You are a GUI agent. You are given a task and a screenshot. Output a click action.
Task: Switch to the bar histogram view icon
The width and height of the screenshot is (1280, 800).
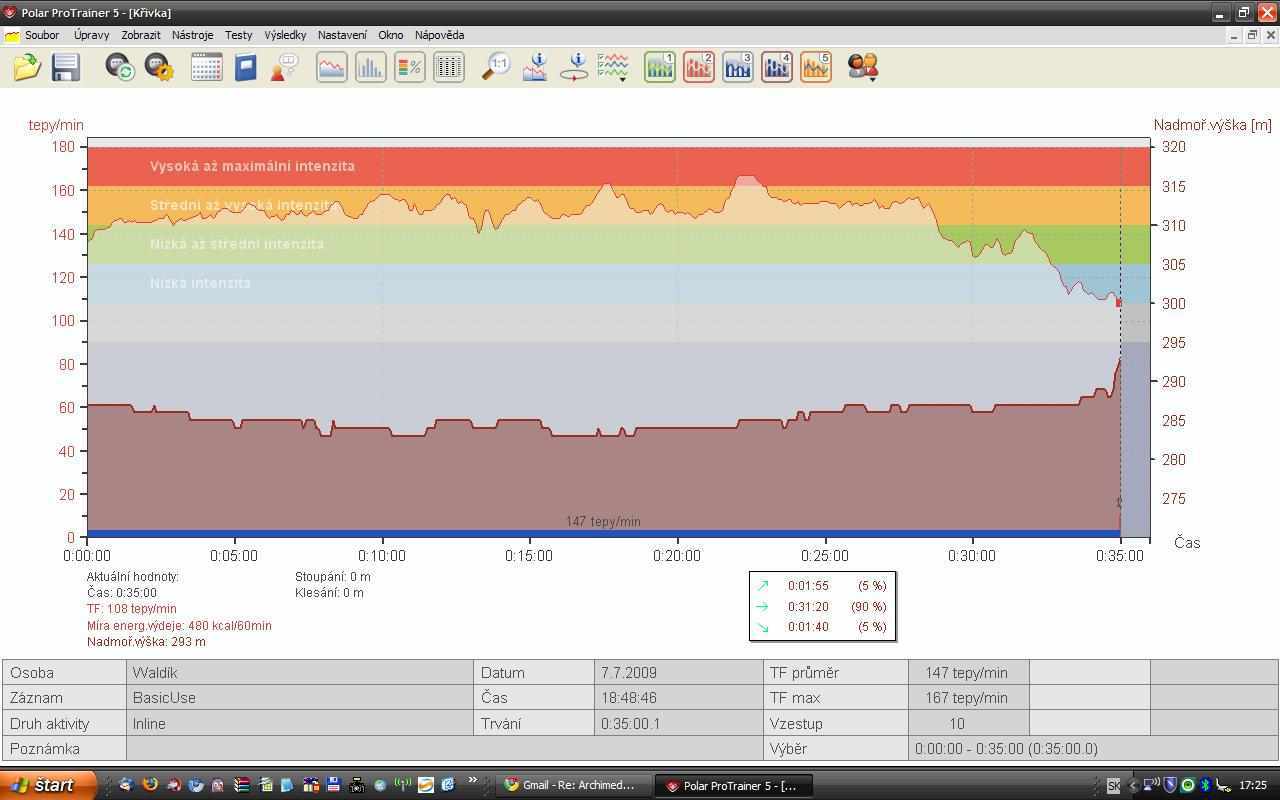coord(371,67)
